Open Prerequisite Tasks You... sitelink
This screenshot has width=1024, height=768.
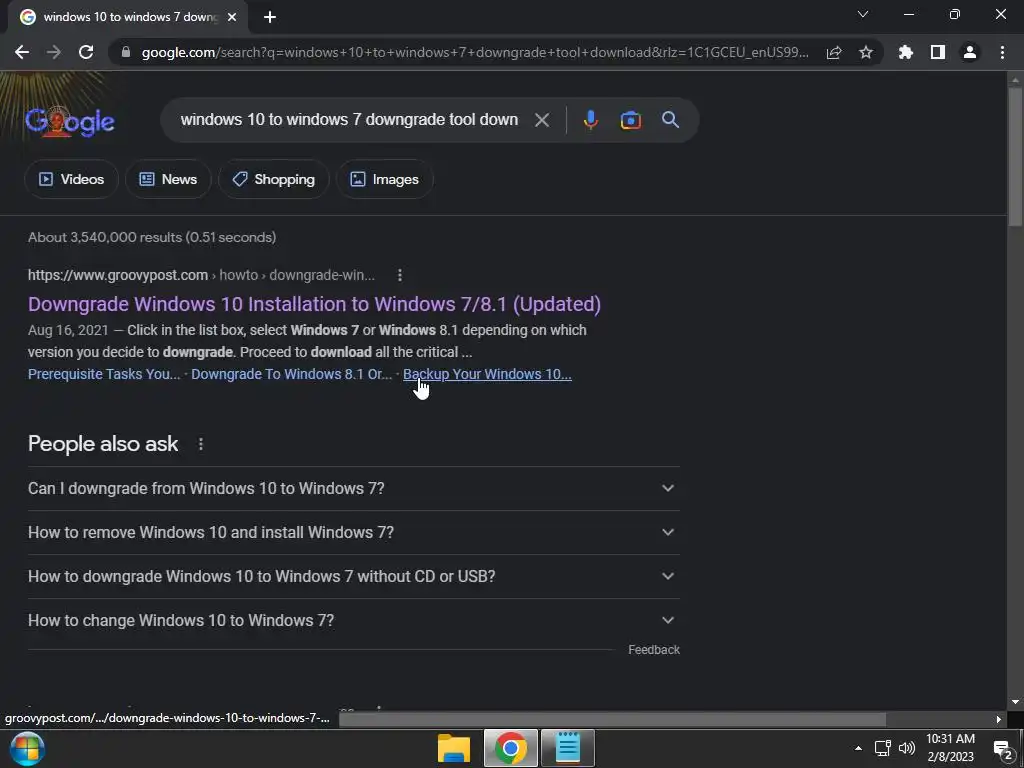pyautogui.click(x=104, y=374)
